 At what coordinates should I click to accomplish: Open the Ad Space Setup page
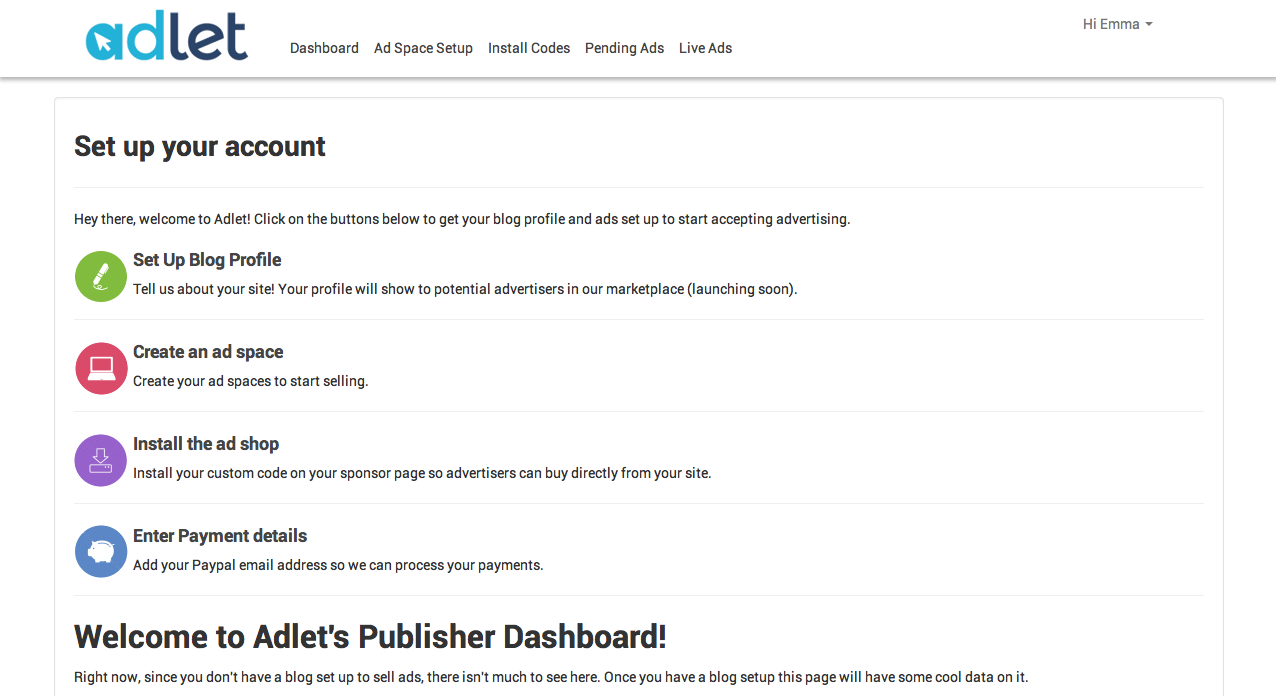(423, 48)
